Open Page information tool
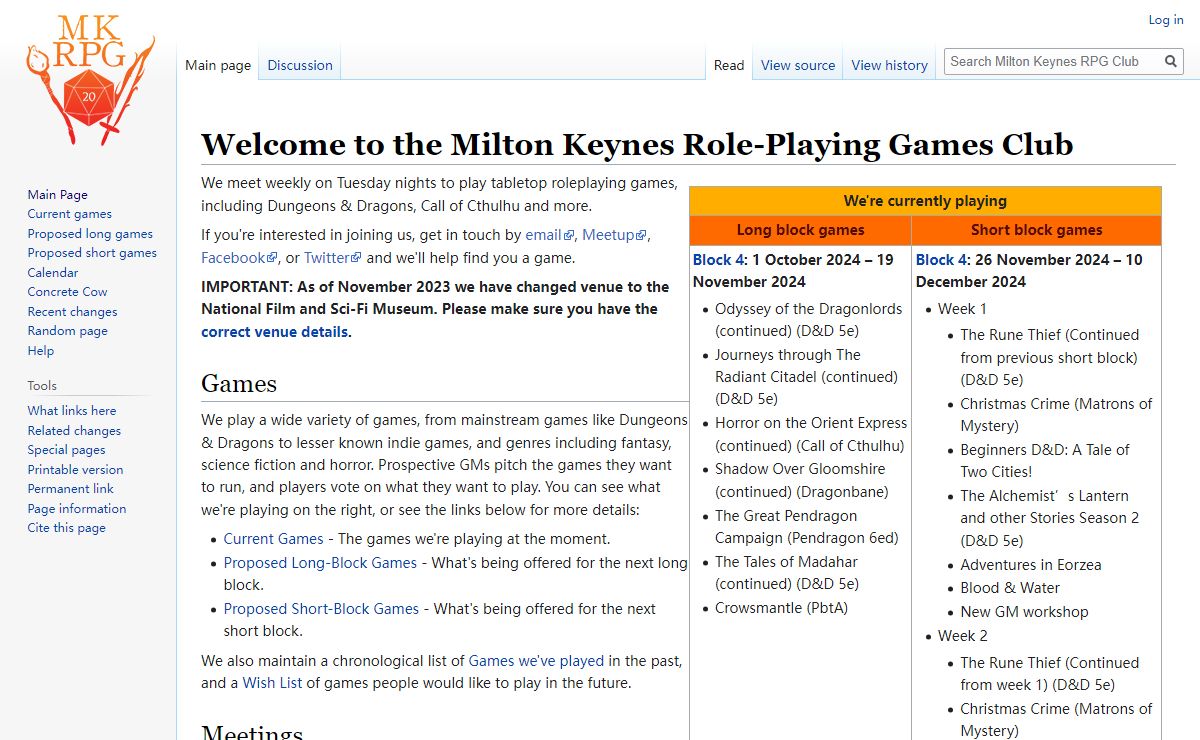The height and width of the screenshot is (740, 1200). (77, 509)
